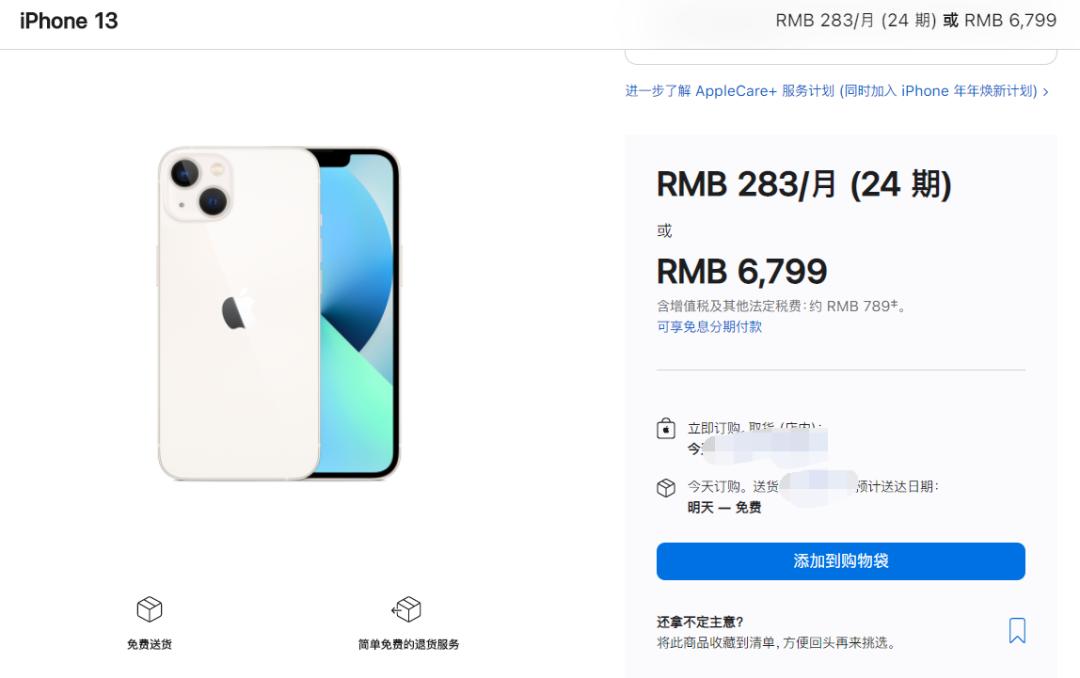Click the 还拿不定主意? heading
This screenshot has height=678, width=1080.
tap(700, 622)
